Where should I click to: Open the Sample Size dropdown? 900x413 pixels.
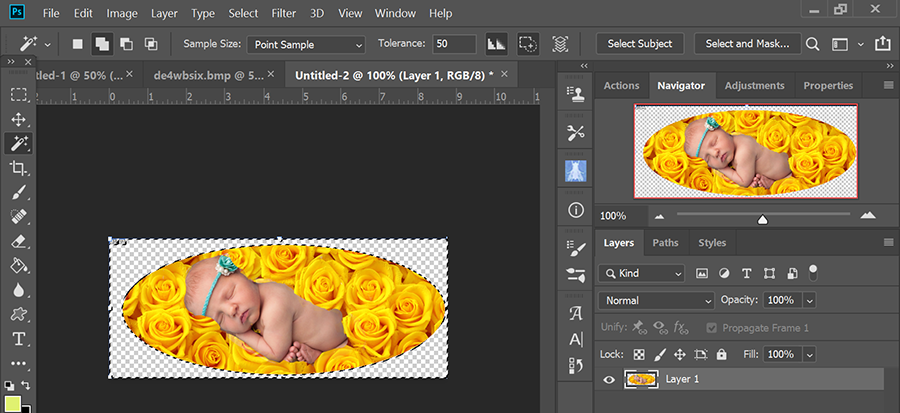(x=306, y=45)
